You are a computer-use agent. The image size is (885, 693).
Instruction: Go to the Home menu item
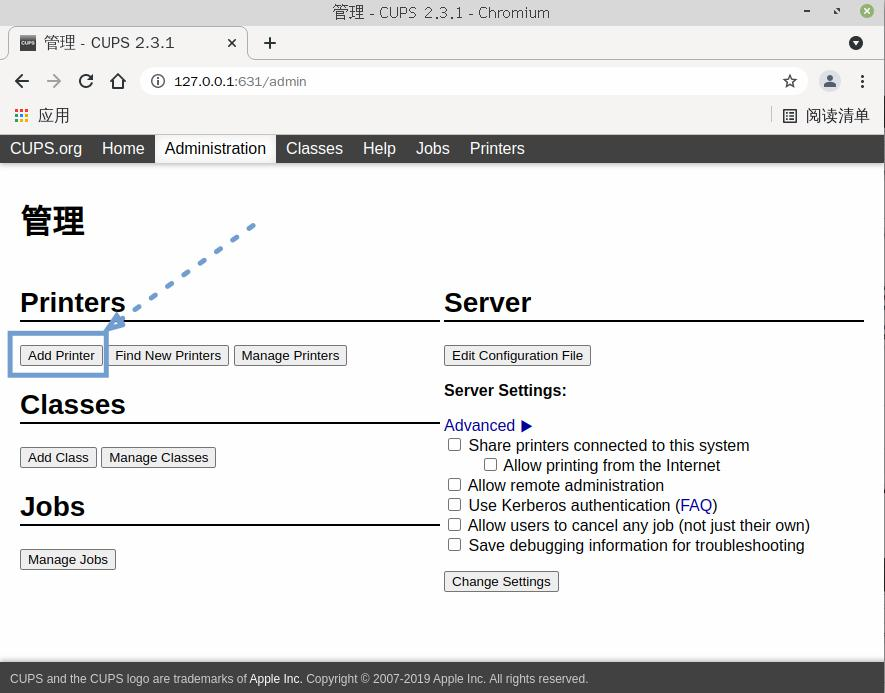(x=123, y=148)
